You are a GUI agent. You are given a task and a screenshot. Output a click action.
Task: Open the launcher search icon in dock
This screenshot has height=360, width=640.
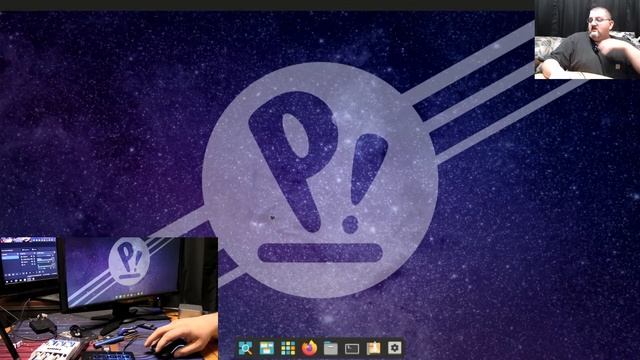pos(245,348)
